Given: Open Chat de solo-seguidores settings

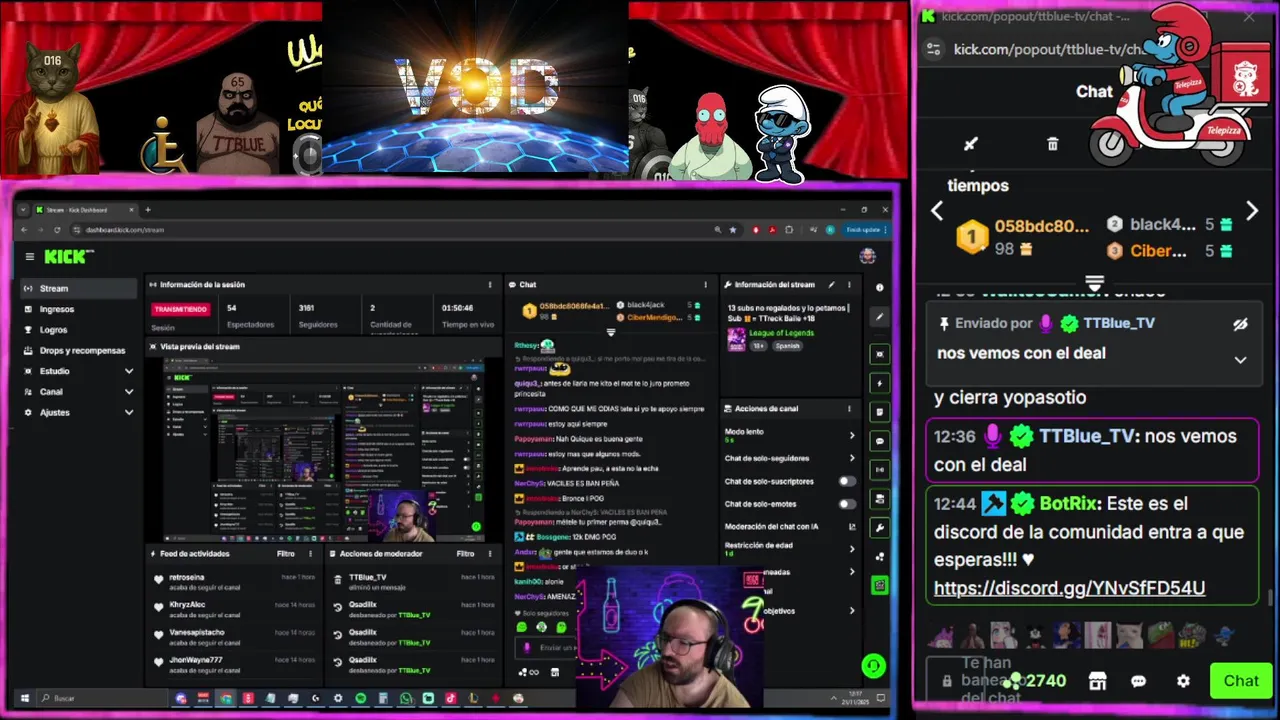Looking at the screenshot, I should point(790,458).
